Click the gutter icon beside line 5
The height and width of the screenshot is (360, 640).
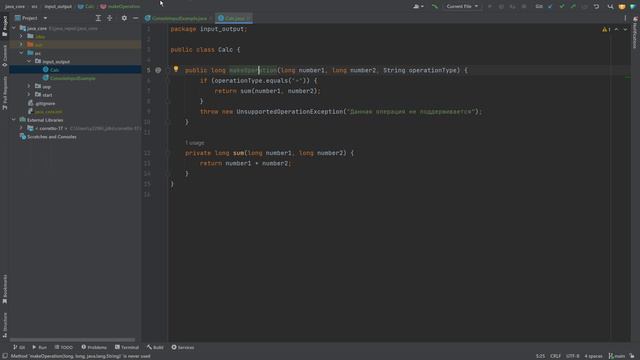click(158, 70)
